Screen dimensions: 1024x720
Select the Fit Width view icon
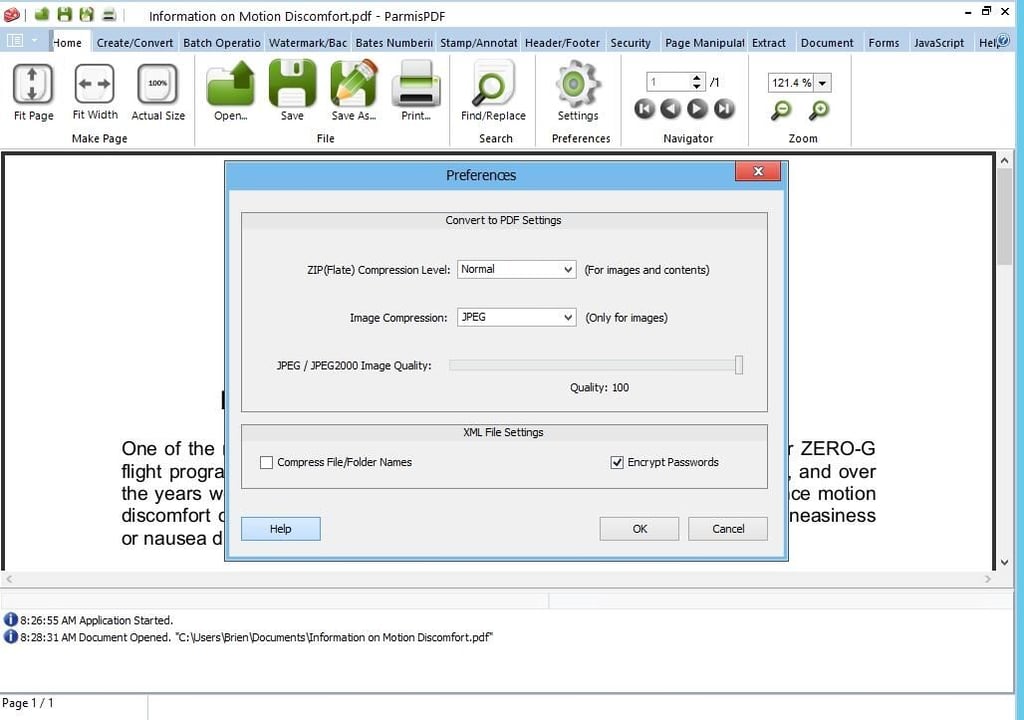95,84
